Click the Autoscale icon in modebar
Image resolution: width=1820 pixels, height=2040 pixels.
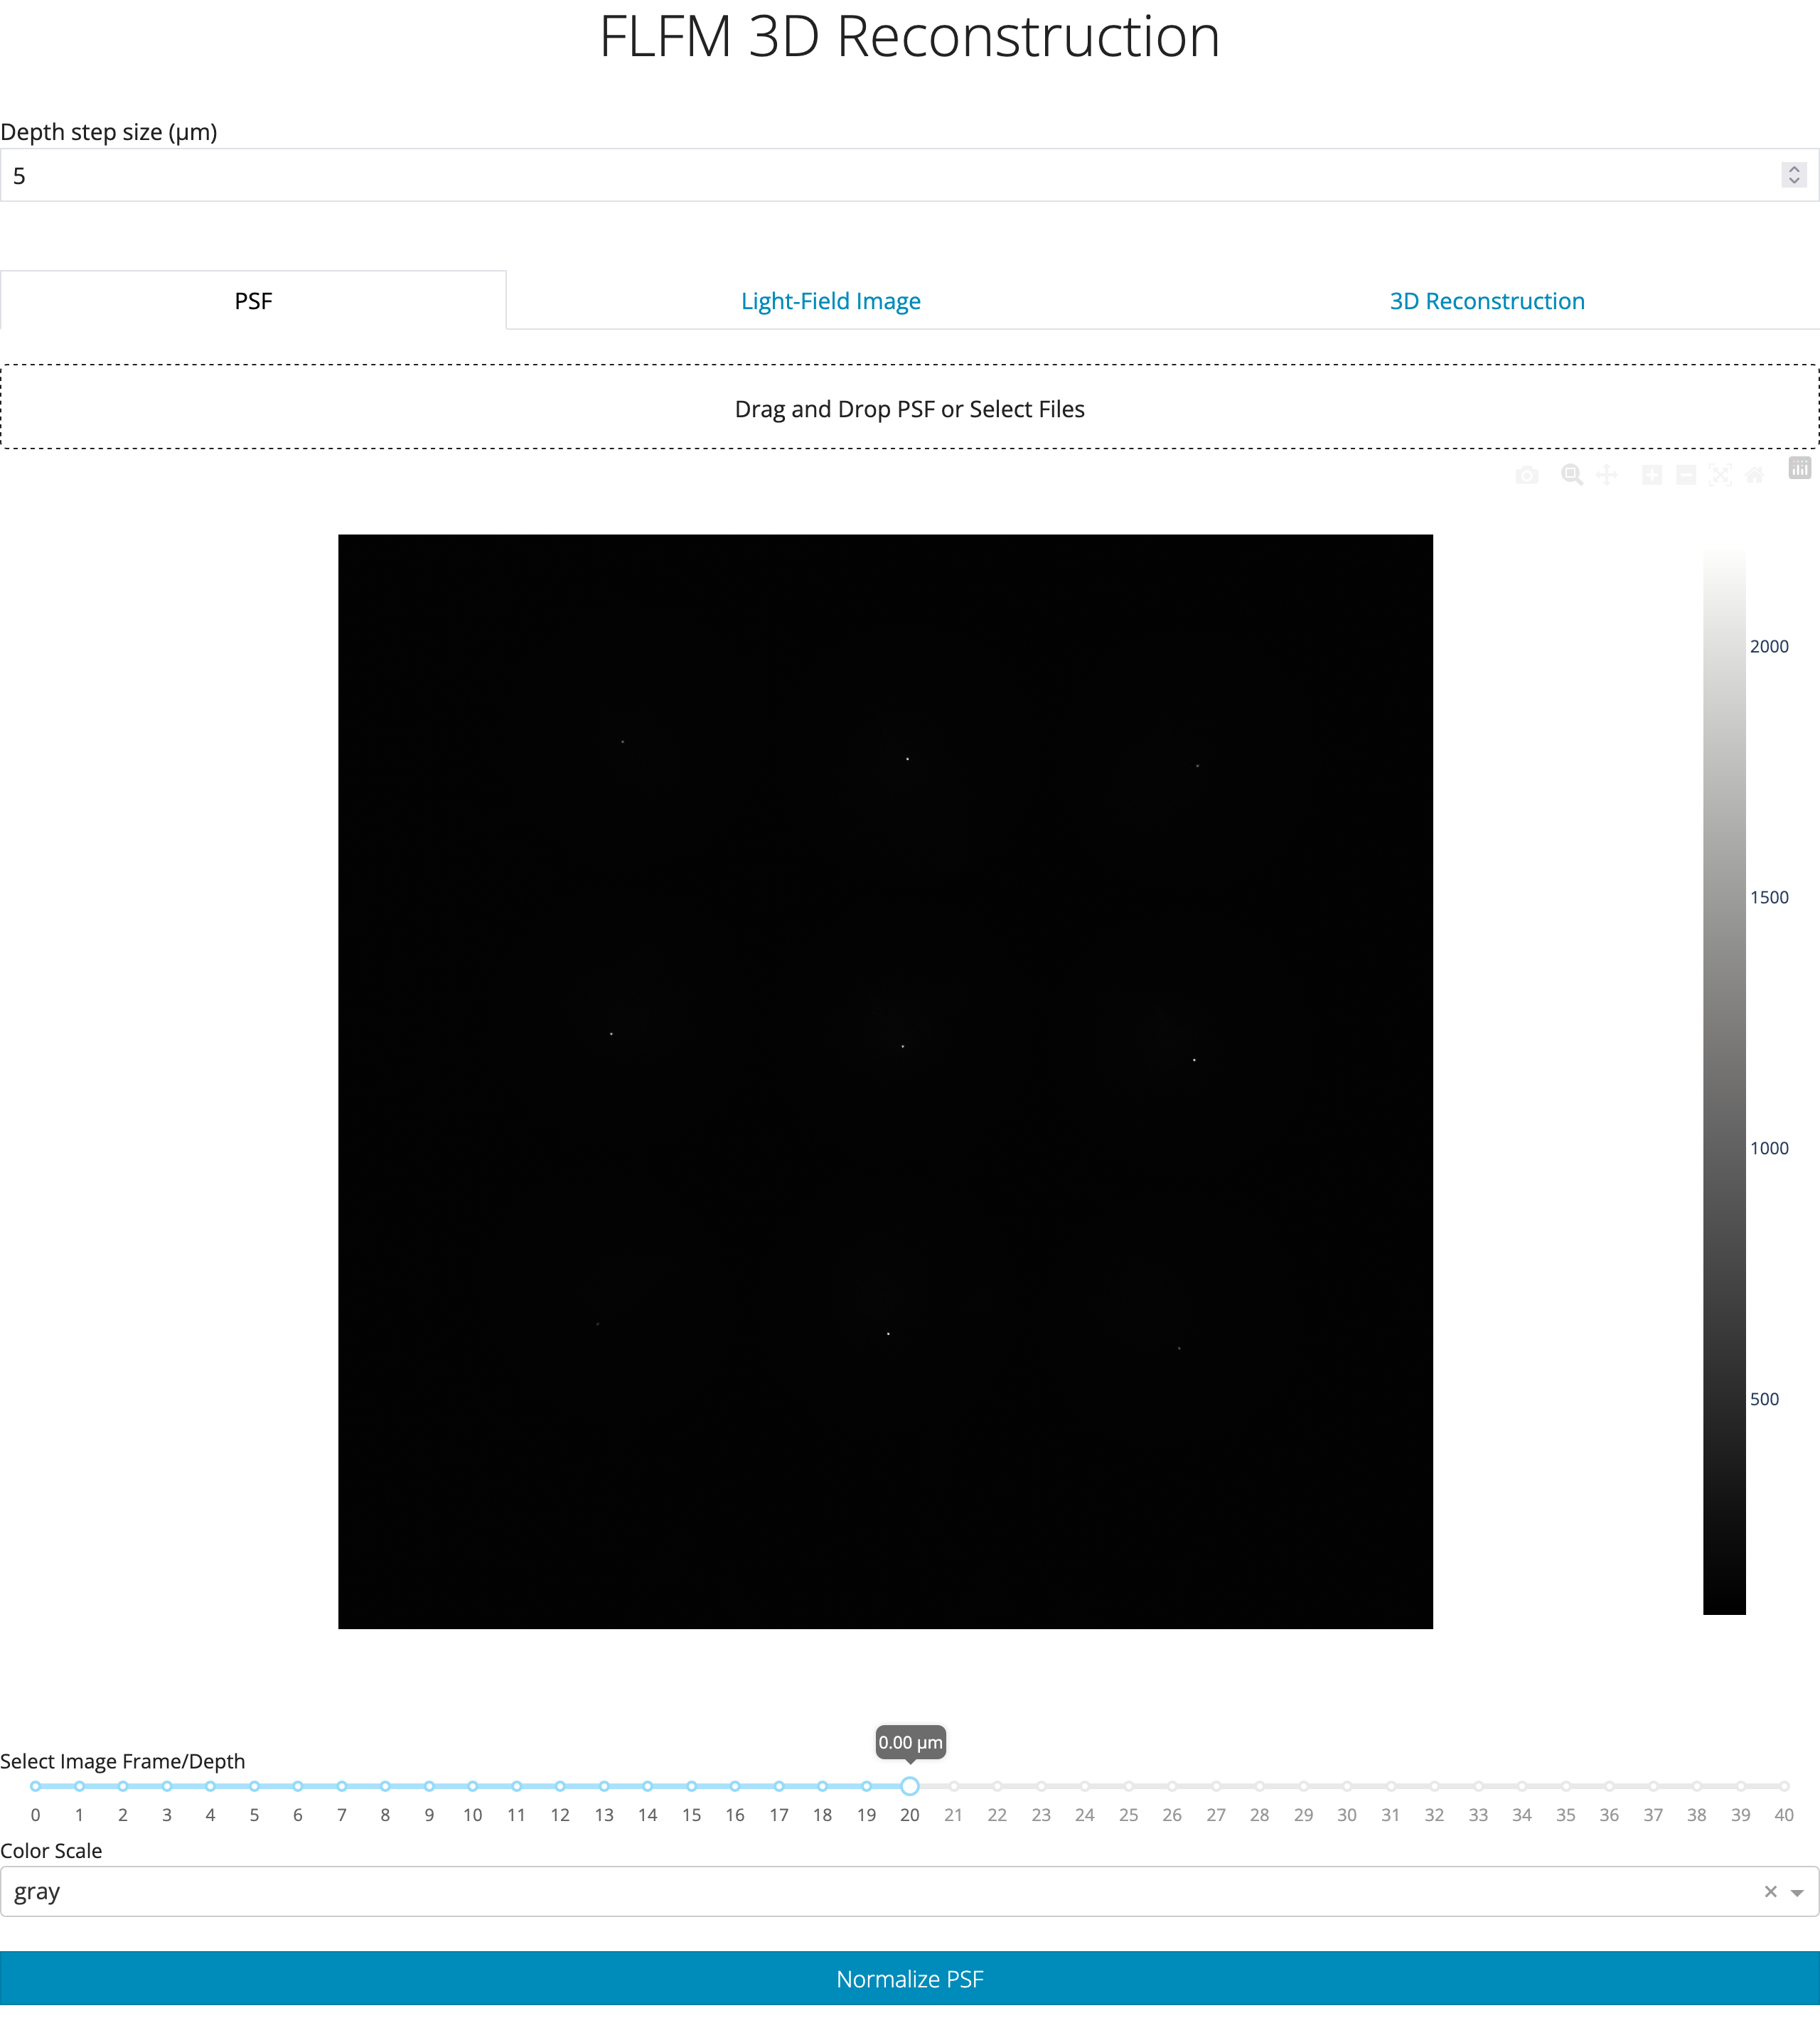coord(1720,475)
